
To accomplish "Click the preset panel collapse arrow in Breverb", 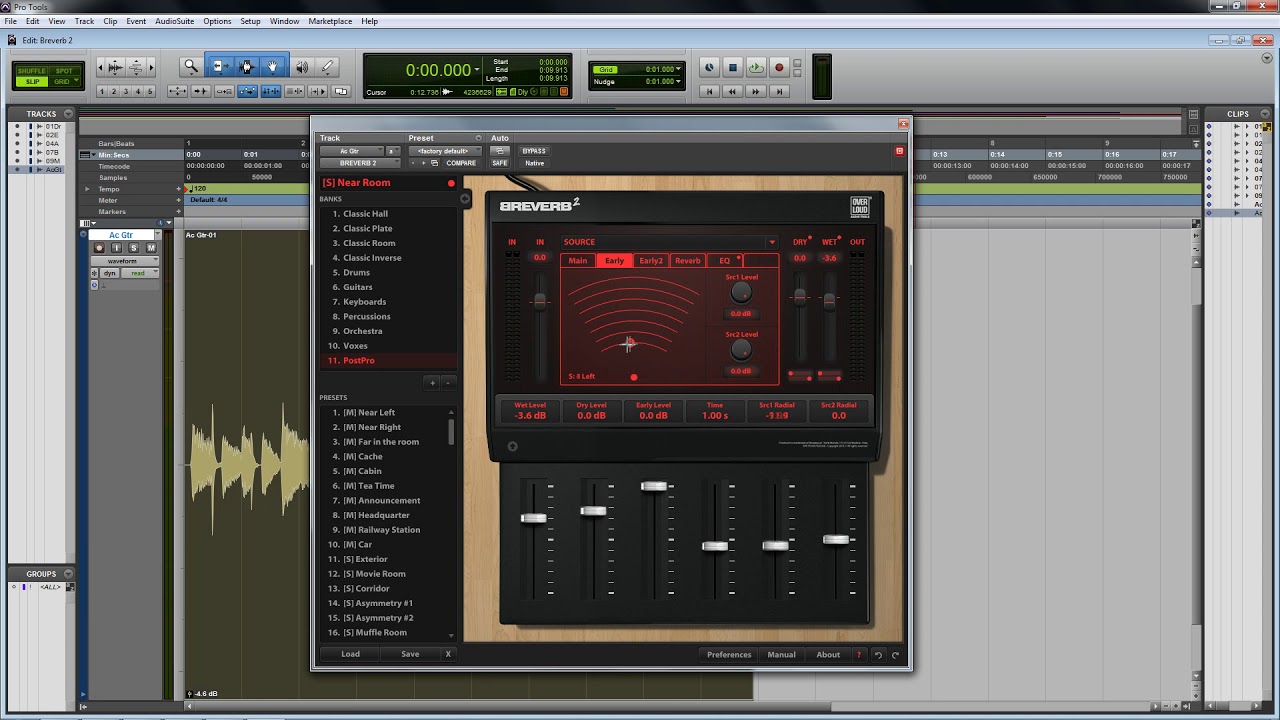I will pos(465,199).
